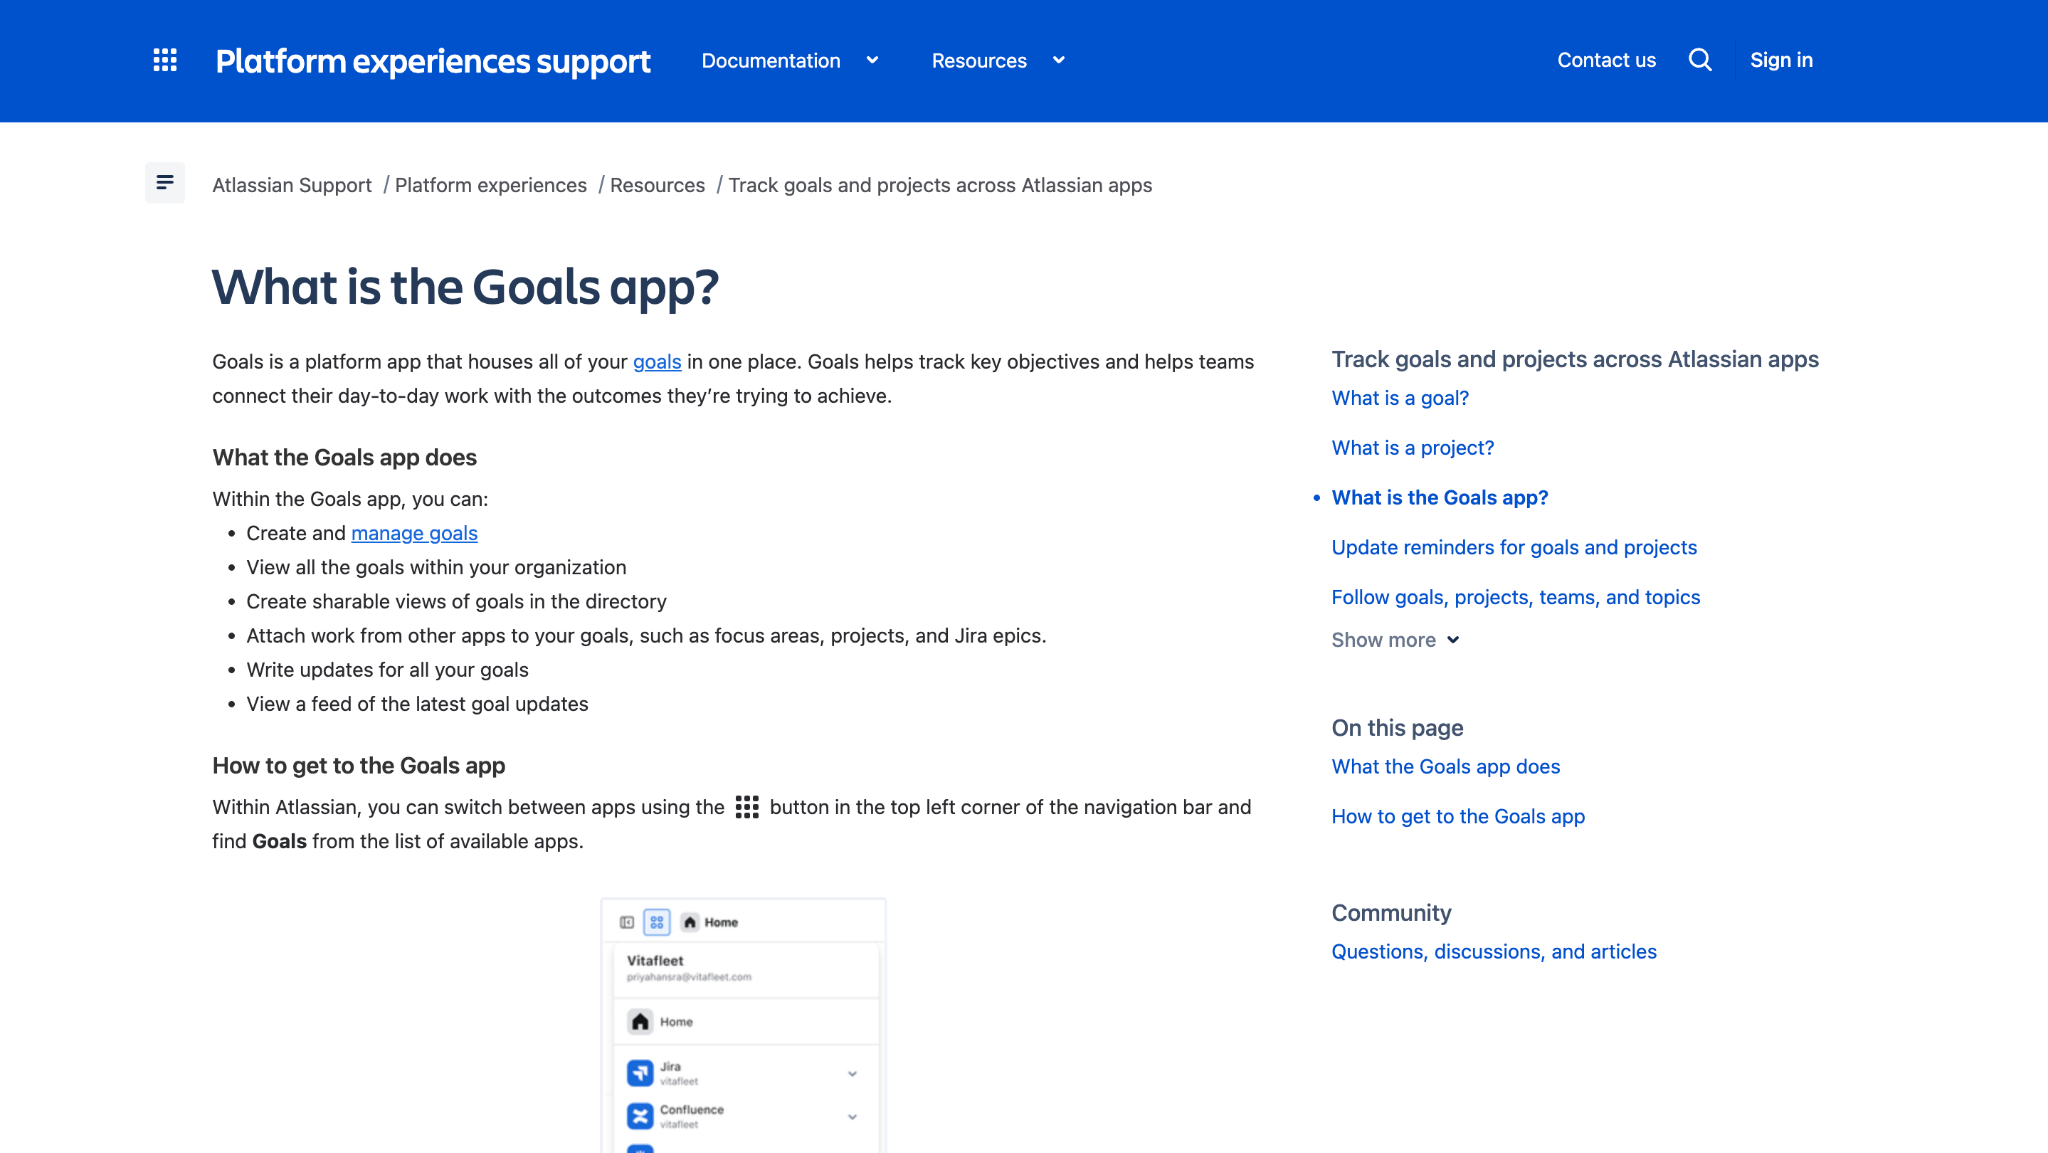
Task: Go to Platform experiences support home title
Action: pyautogui.click(x=433, y=61)
